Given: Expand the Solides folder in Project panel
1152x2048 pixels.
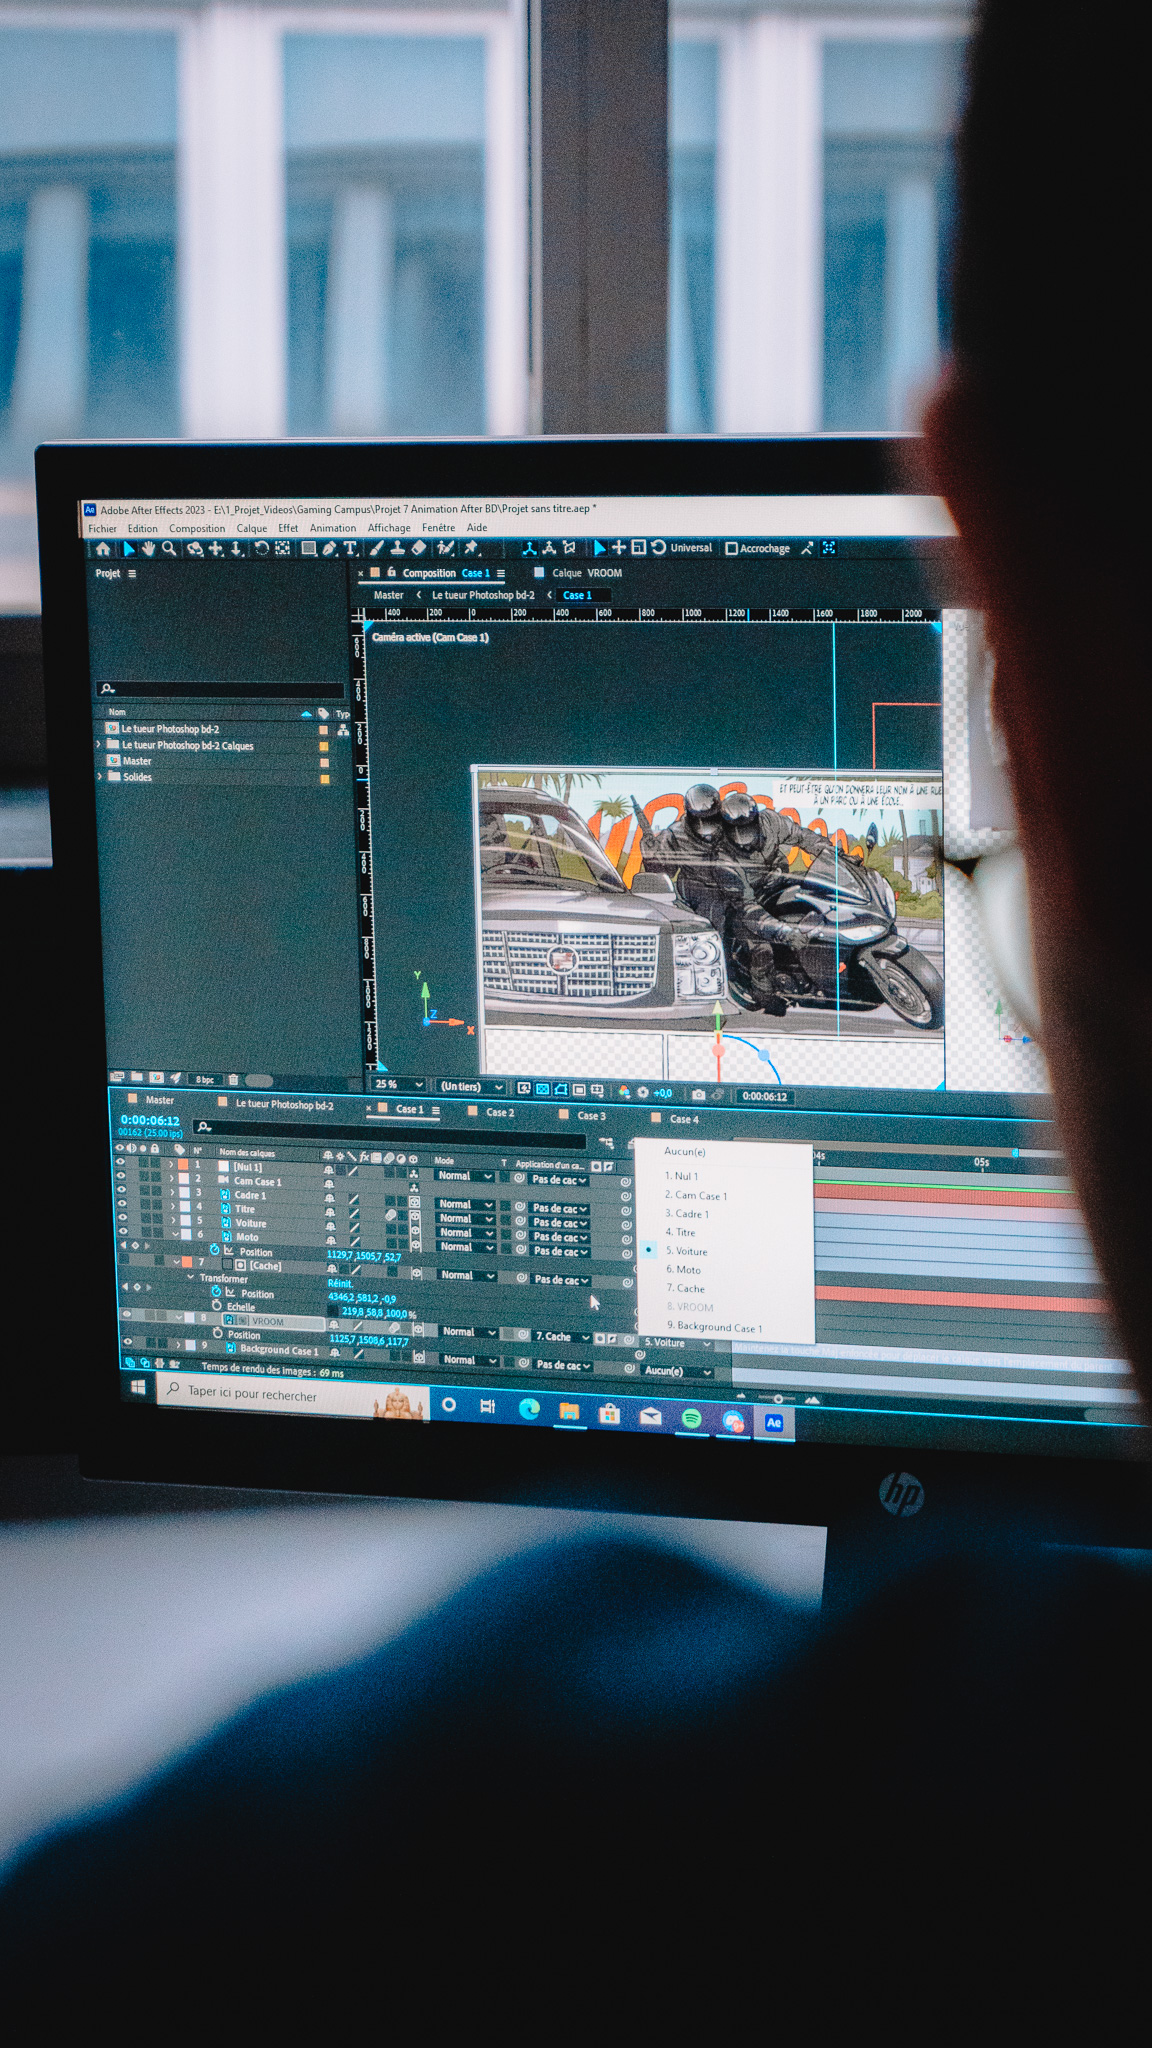Looking at the screenshot, I should pyautogui.click(x=99, y=776).
